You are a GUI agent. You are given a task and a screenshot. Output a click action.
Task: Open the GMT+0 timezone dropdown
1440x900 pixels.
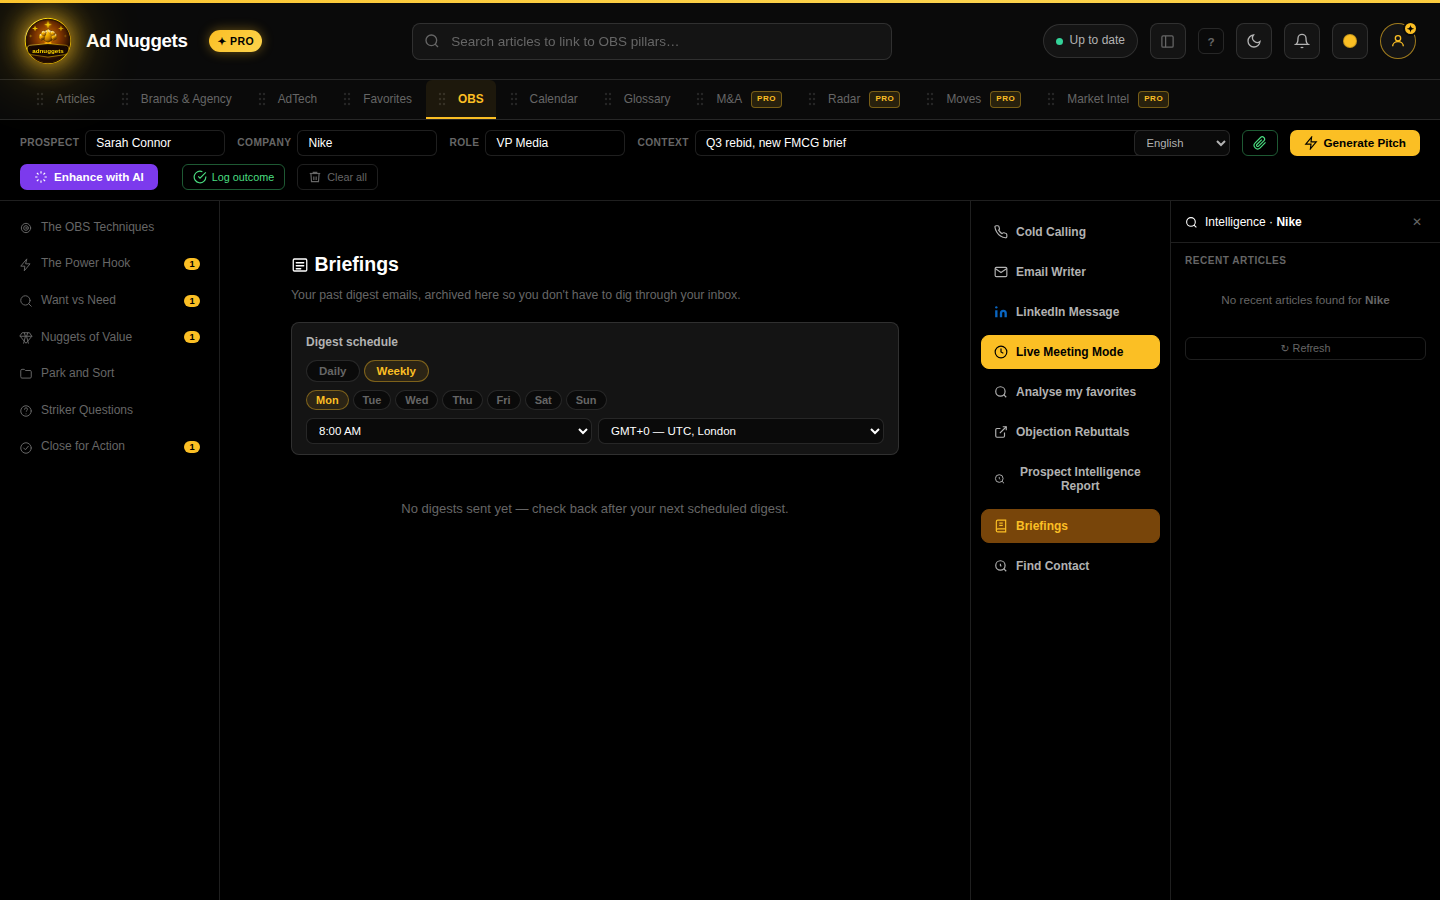(x=741, y=431)
